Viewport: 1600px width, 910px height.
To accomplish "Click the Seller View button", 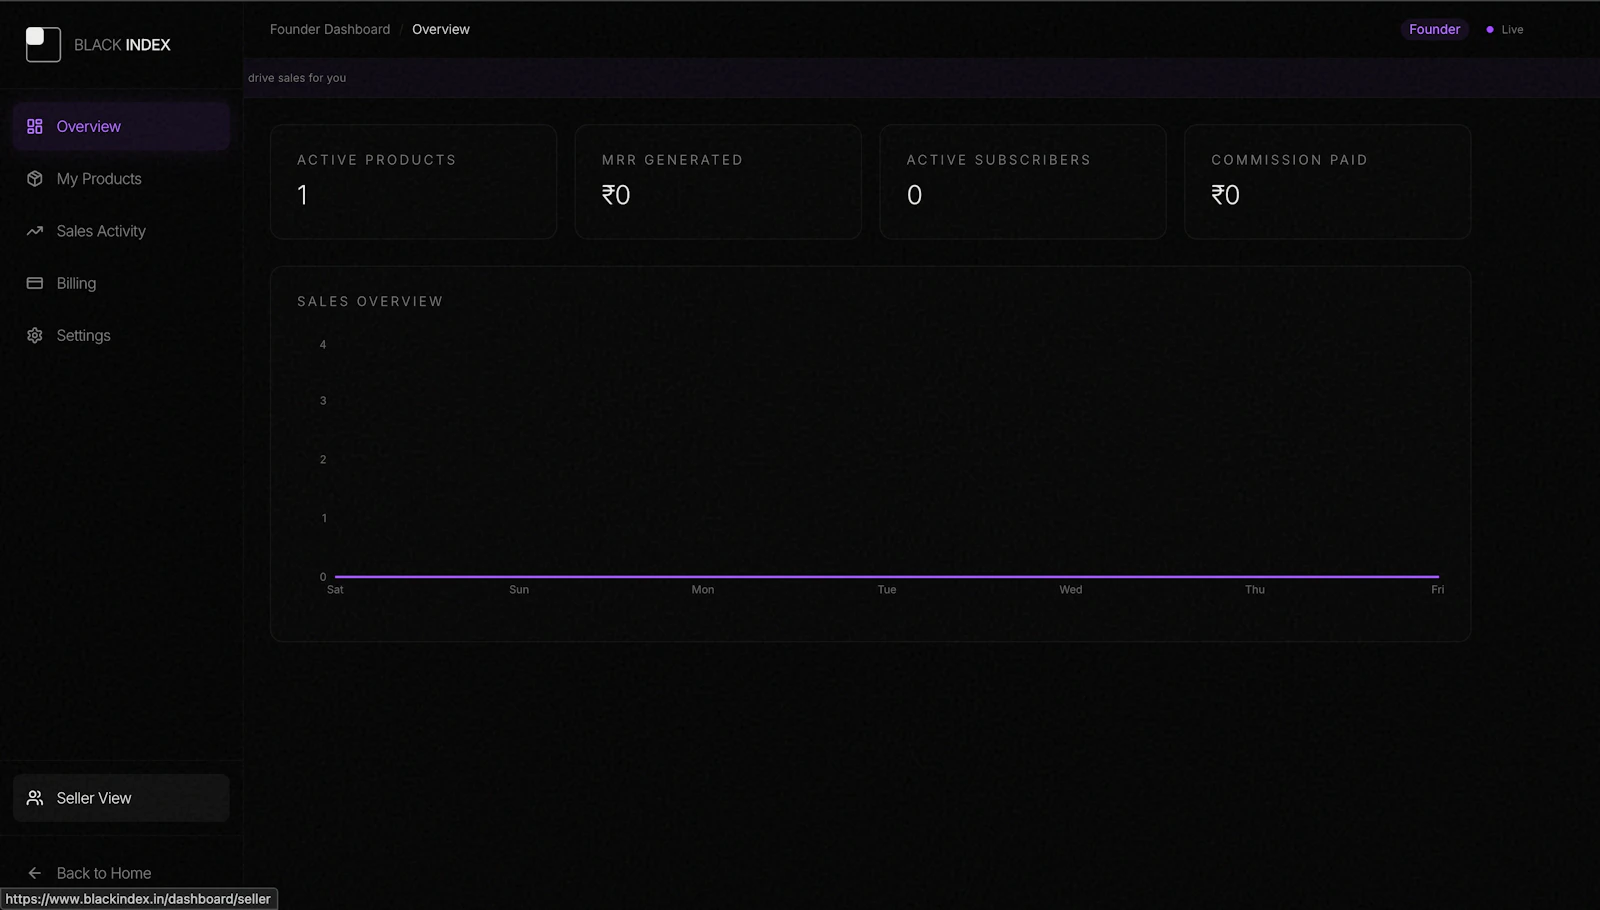I will [x=120, y=797].
